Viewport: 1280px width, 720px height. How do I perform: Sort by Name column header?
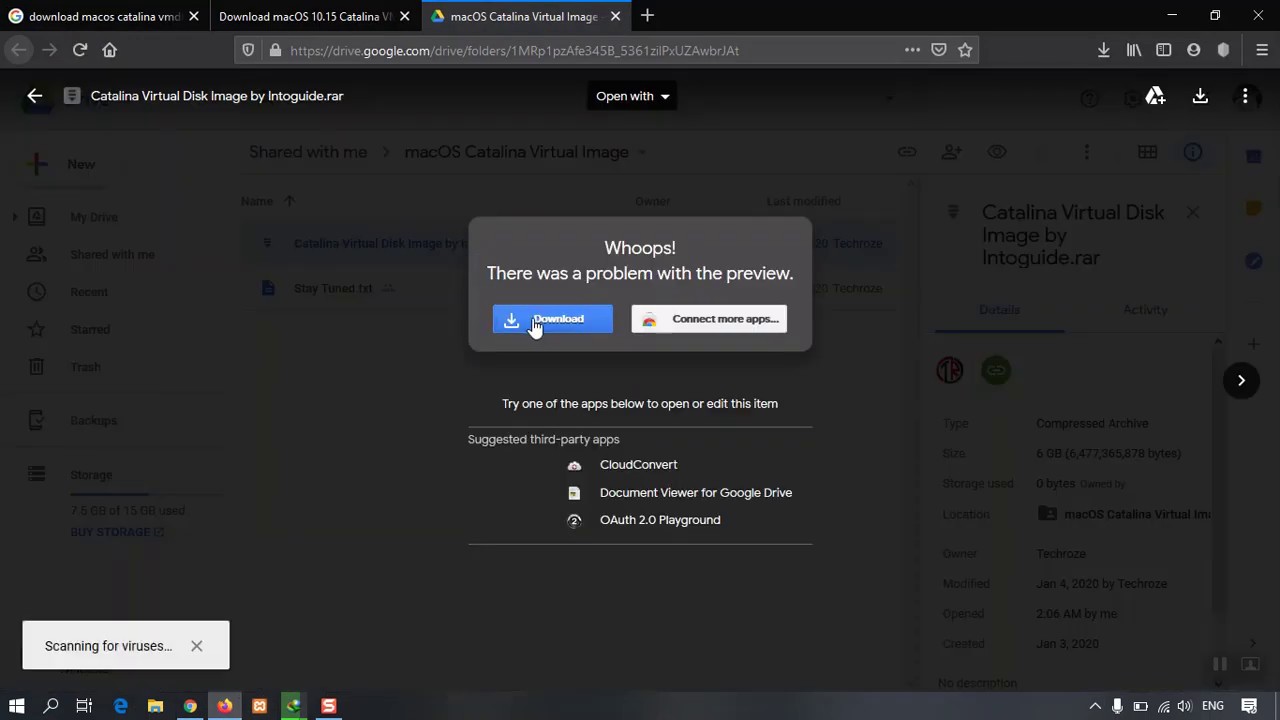click(257, 201)
